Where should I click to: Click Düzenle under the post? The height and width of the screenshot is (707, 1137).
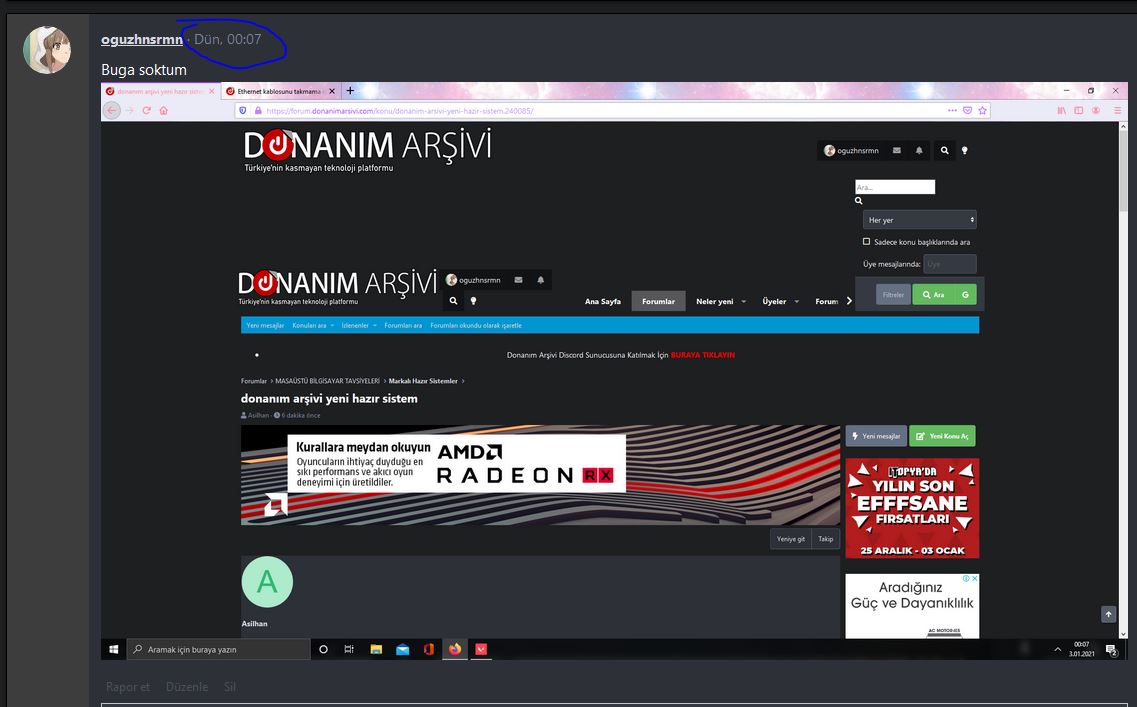click(x=187, y=687)
